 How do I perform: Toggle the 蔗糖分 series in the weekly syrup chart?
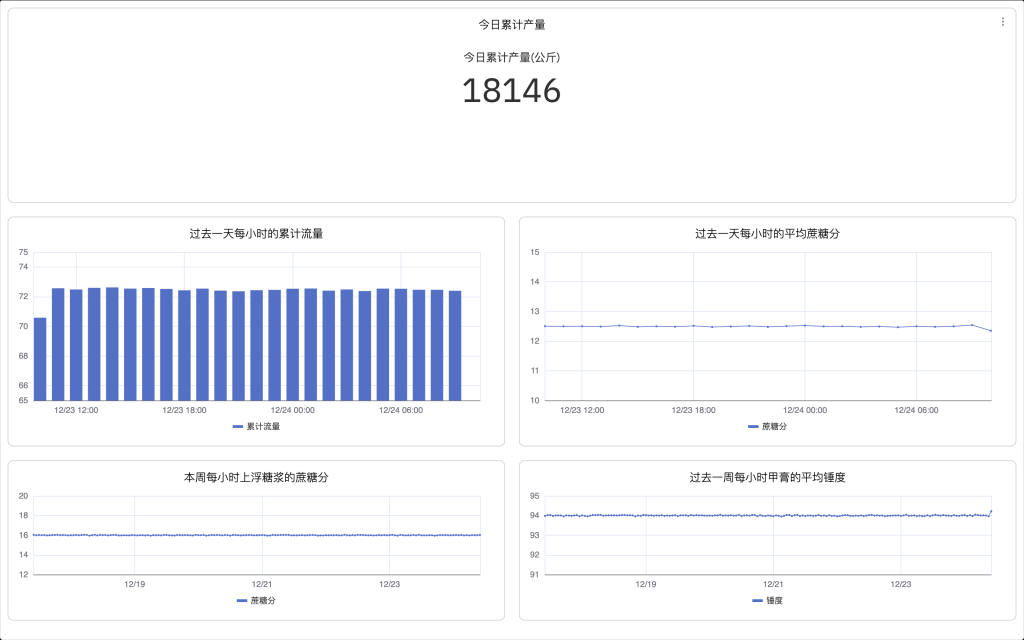[244, 600]
